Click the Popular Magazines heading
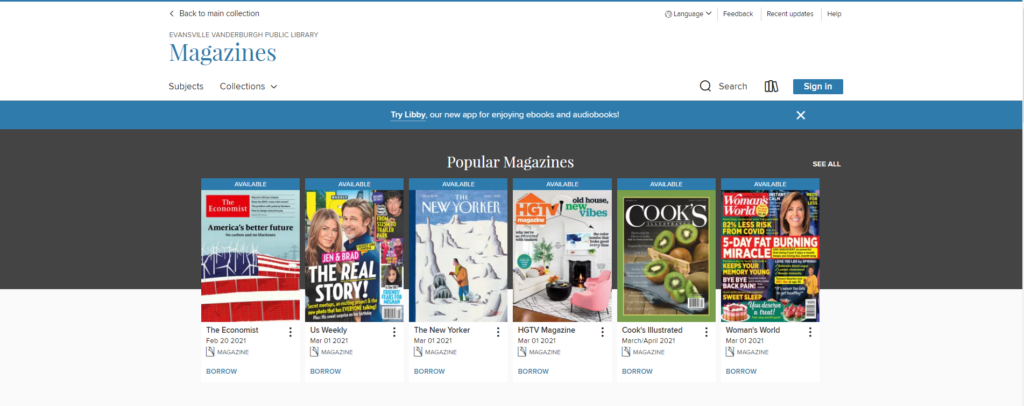 pos(510,162)
